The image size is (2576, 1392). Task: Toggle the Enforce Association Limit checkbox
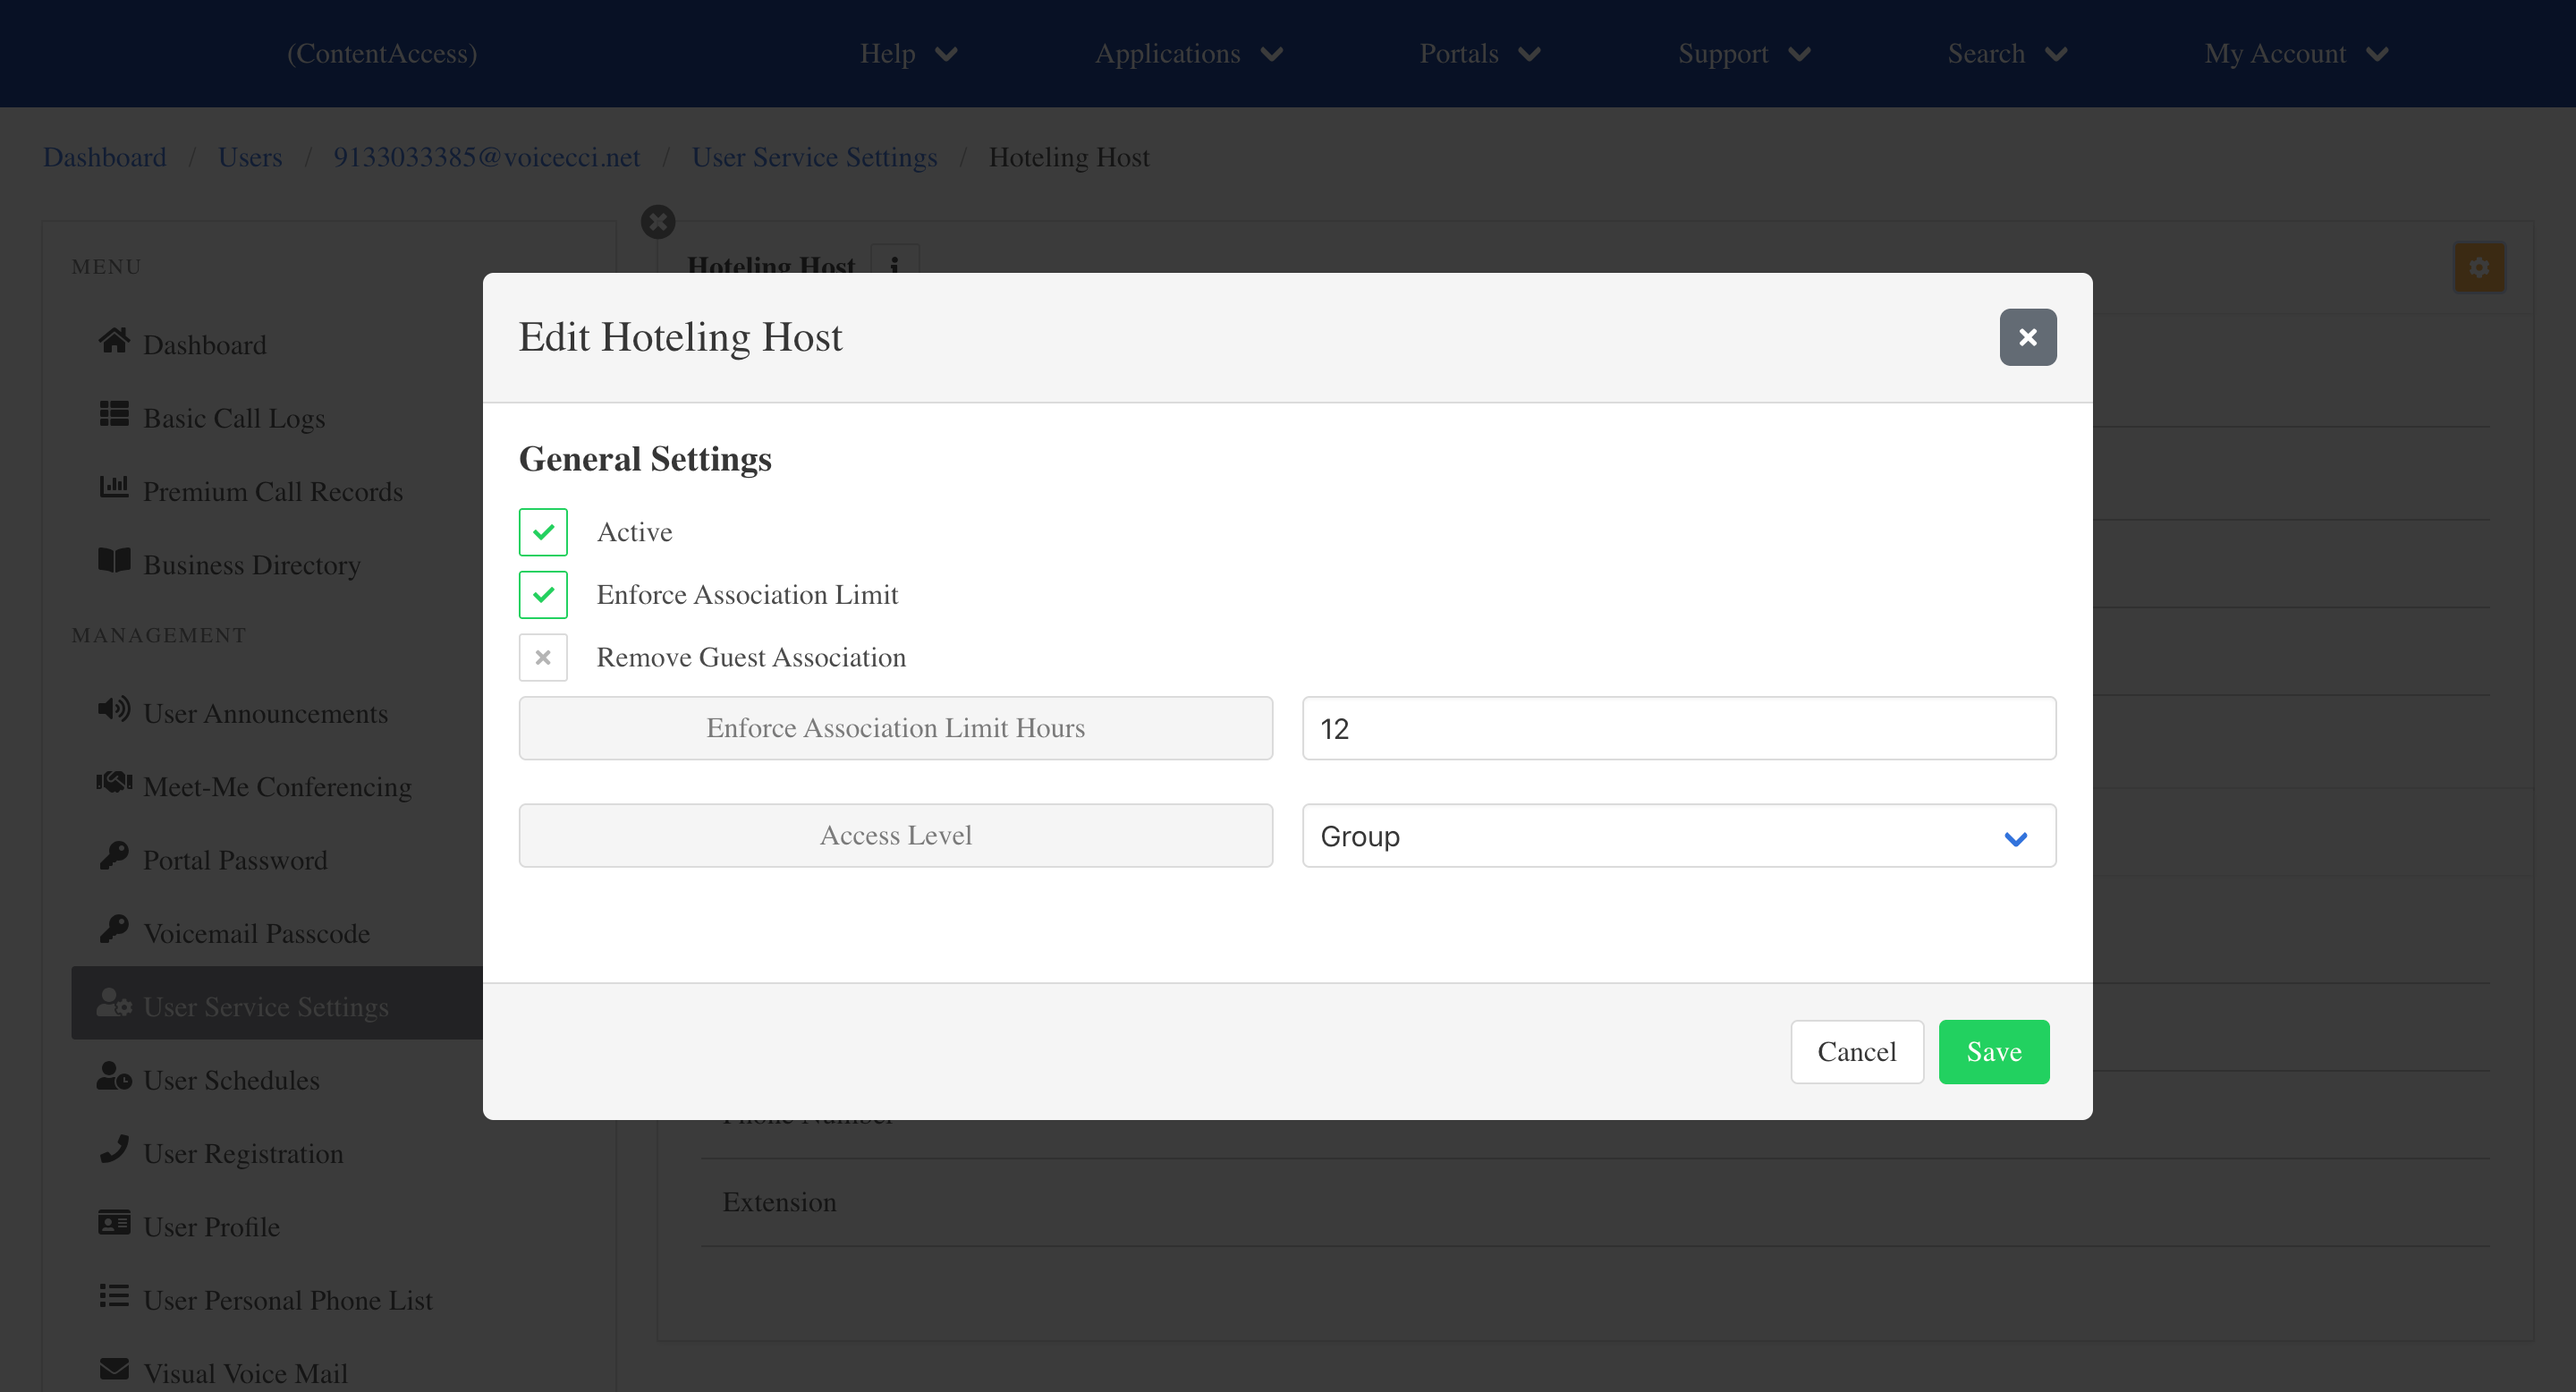pos(543,595)
